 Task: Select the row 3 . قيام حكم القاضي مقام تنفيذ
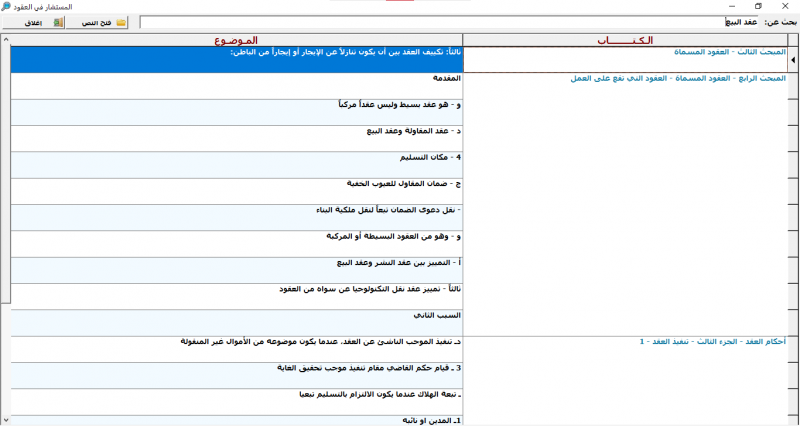[x=237, y=375]
